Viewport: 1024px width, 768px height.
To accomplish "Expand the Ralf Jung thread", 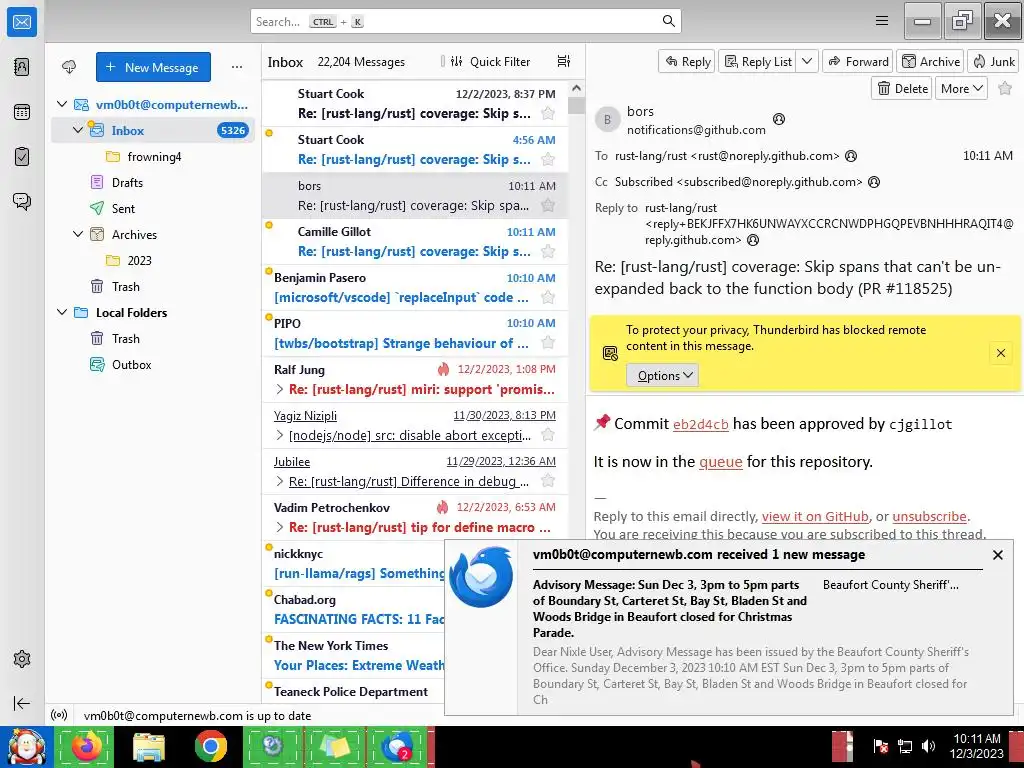I will tap(280, 389).
